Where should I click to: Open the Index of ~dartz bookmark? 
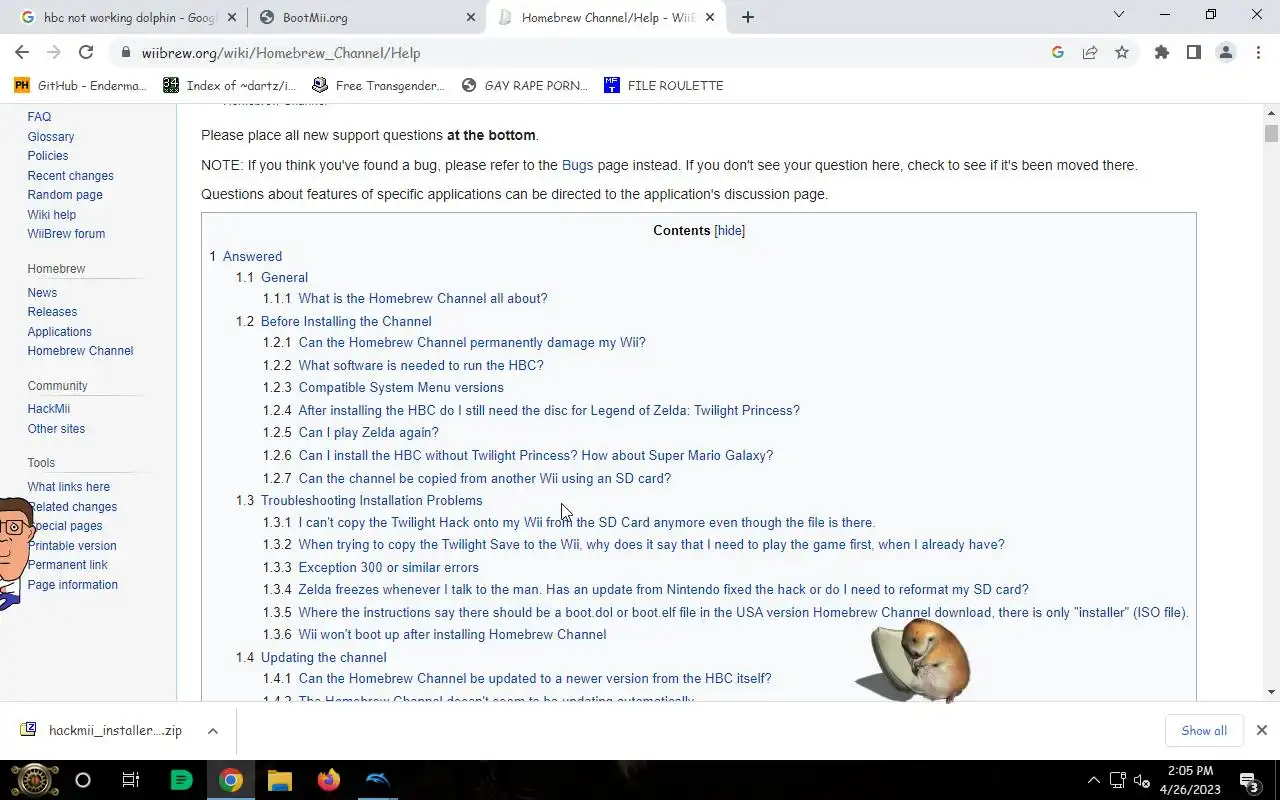[x=230, y=86]
